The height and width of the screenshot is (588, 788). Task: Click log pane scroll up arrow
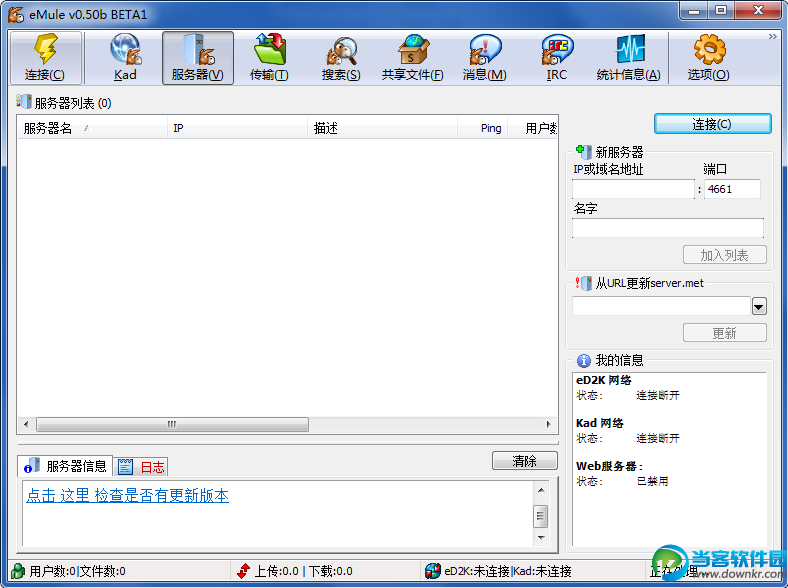coord(541,490)
